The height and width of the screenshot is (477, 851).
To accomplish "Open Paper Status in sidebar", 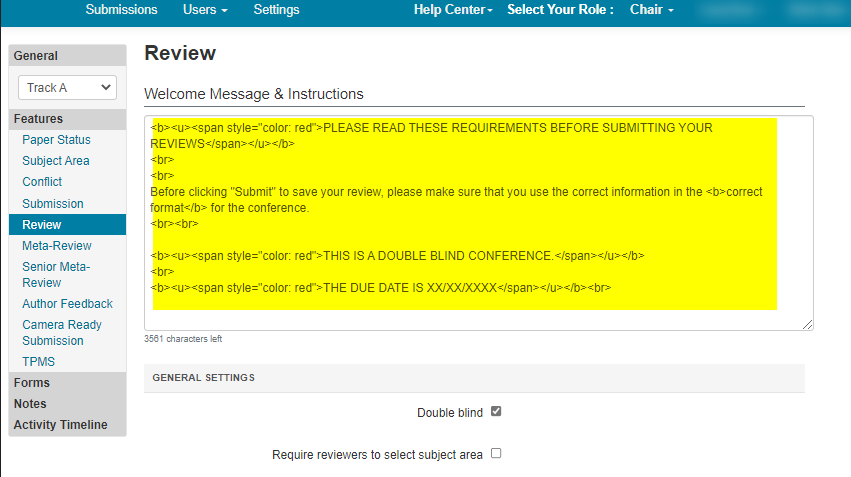I will pos(56,140).
